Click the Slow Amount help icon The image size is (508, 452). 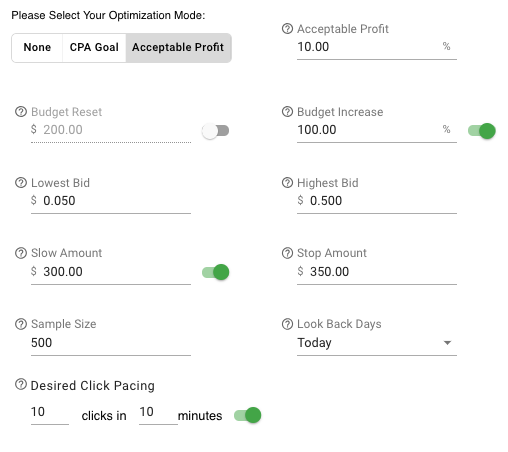pyautogui.click(x=21, y=253)
